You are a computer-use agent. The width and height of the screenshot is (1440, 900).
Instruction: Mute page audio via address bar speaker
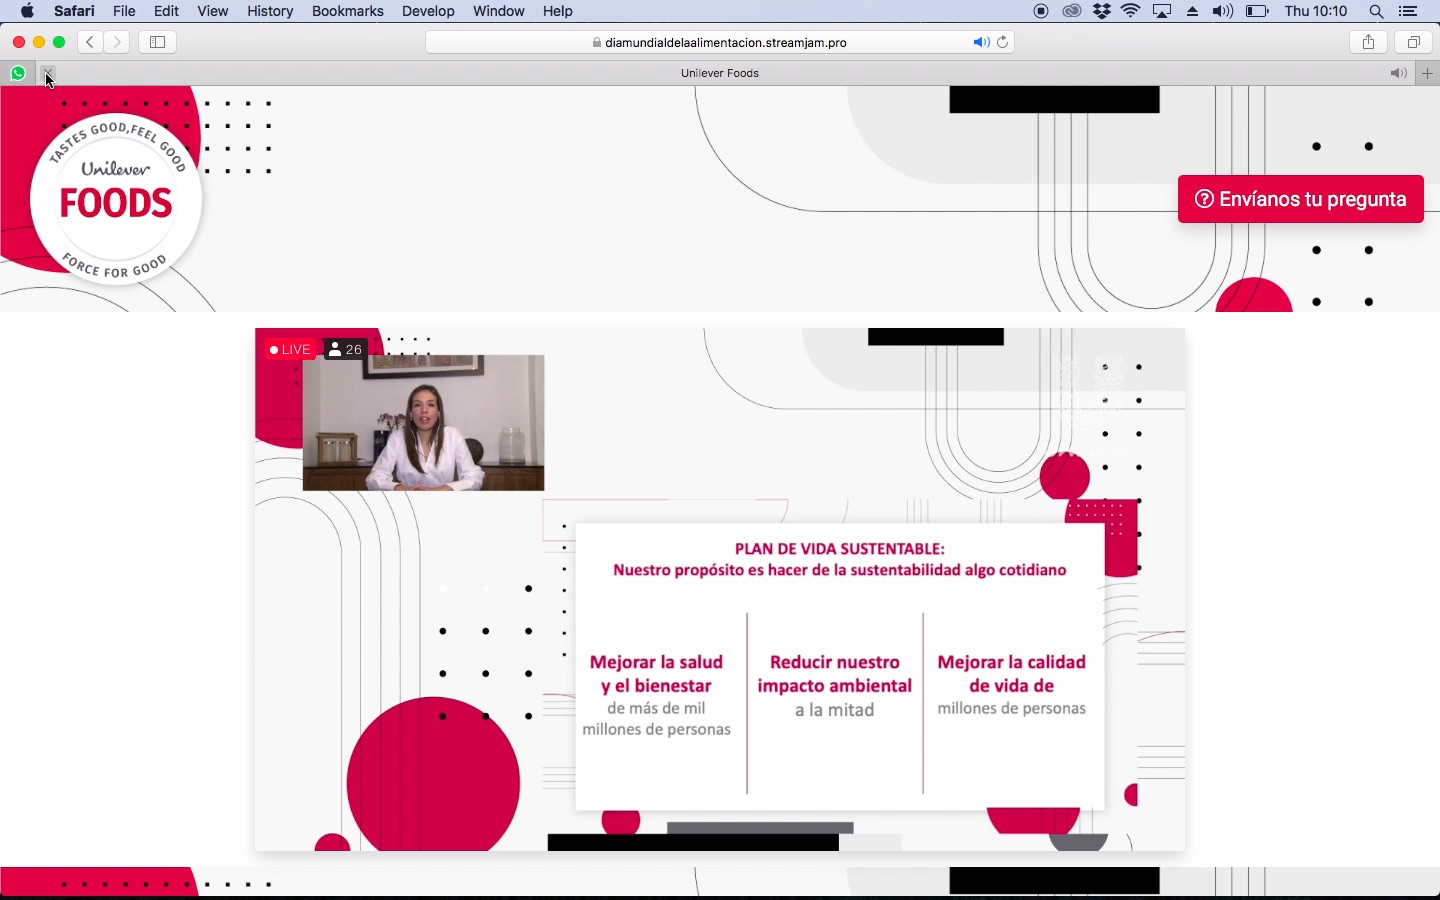[981, 42]
